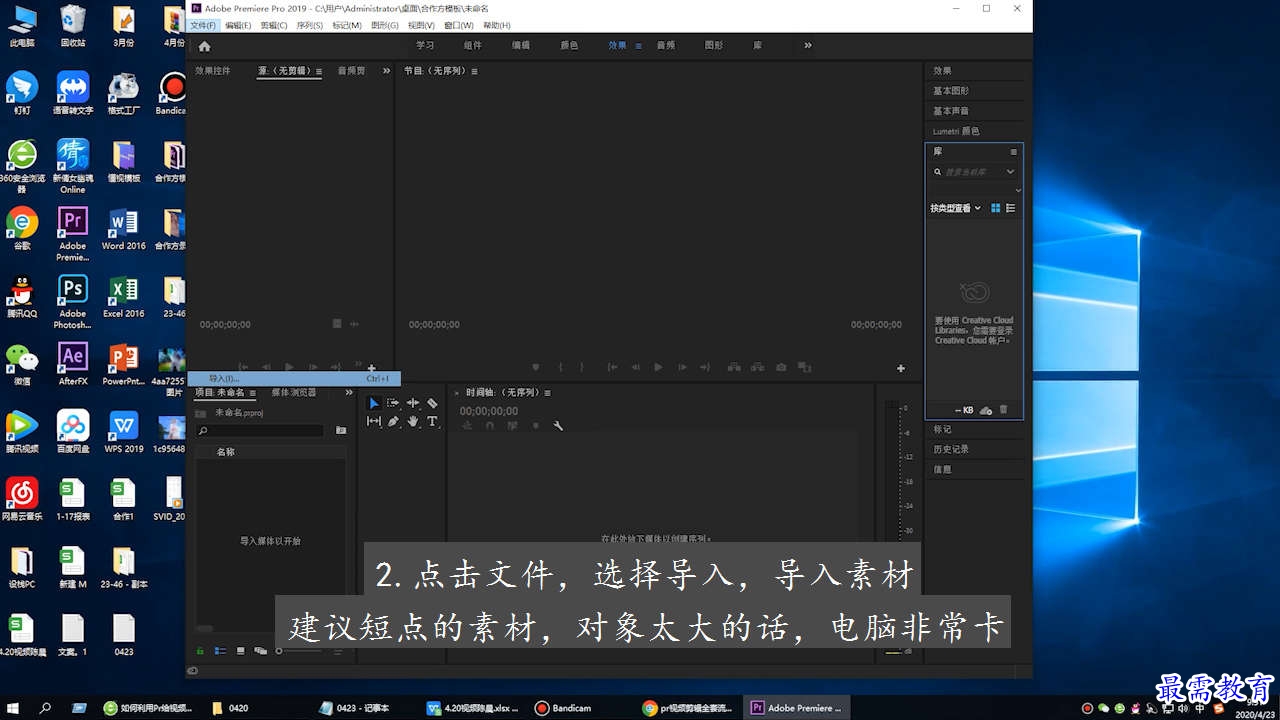Choose 导入(I)... menu entry
This screenshot has height=720, width=1280.
(294, 379)
